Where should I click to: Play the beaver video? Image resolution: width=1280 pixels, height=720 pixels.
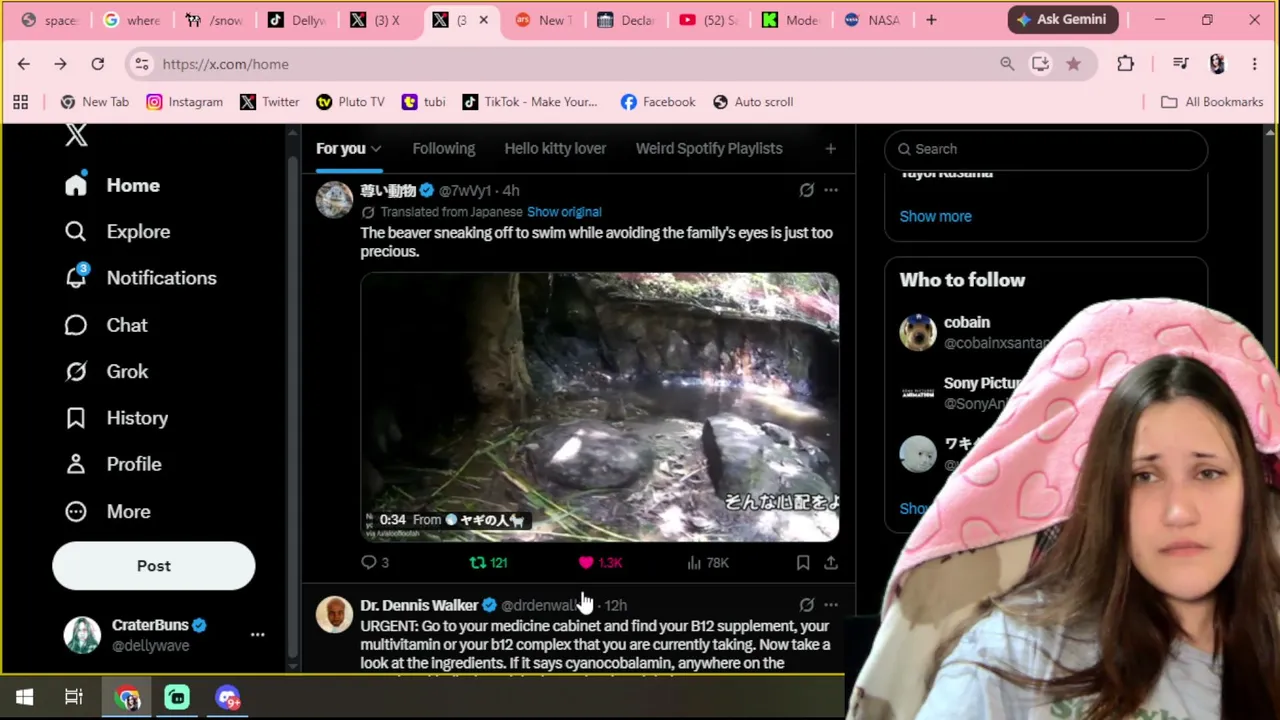pos(600,407)
